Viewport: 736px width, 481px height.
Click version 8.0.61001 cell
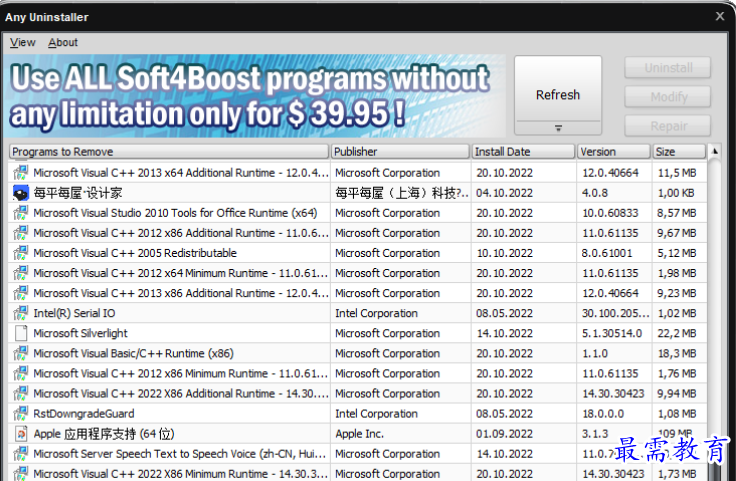point(607,253)
